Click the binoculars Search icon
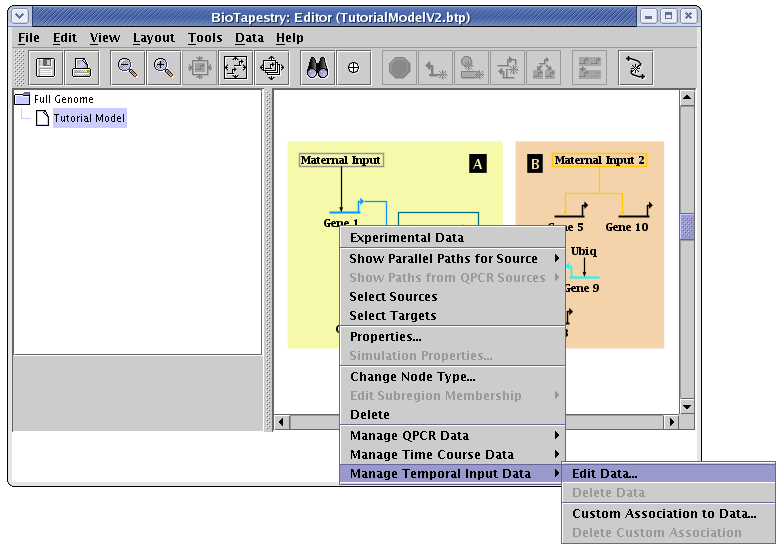 pyautogui.click(x=318, y=68)
